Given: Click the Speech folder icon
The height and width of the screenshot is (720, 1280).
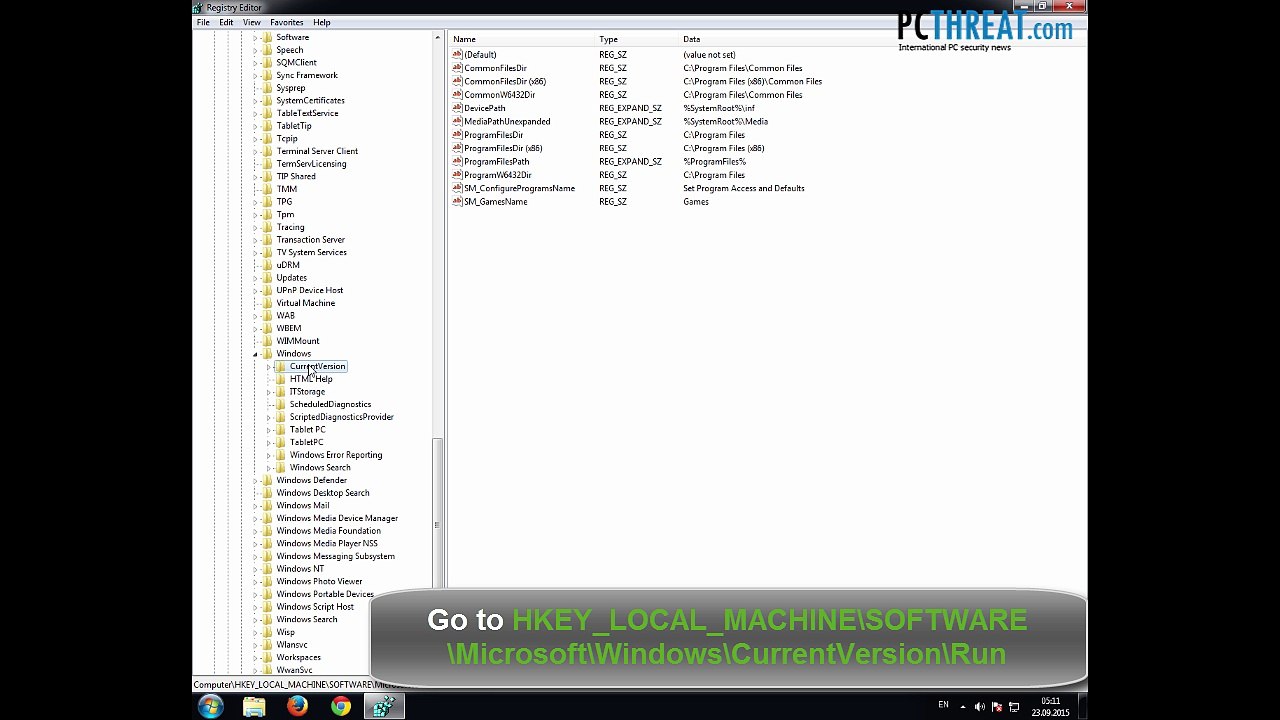Looking at the screenshot, I should point(267,50).
